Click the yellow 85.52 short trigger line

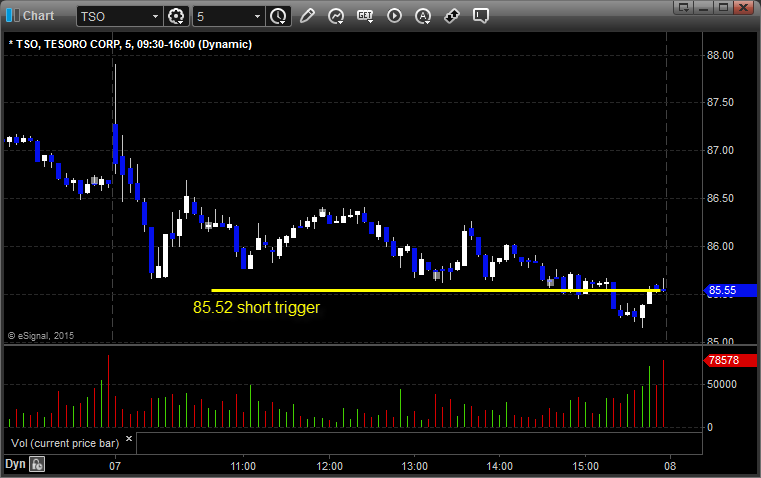pos(436,291)
